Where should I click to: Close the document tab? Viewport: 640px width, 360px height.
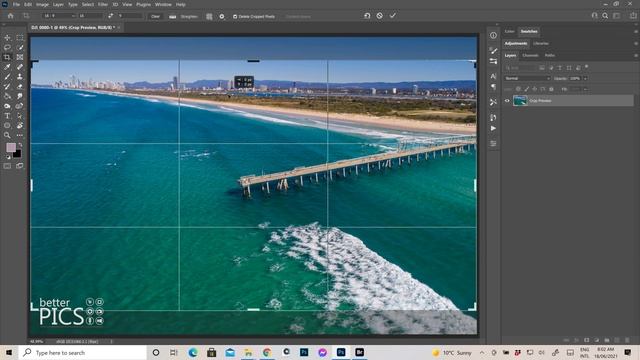[x=119, y=28]
